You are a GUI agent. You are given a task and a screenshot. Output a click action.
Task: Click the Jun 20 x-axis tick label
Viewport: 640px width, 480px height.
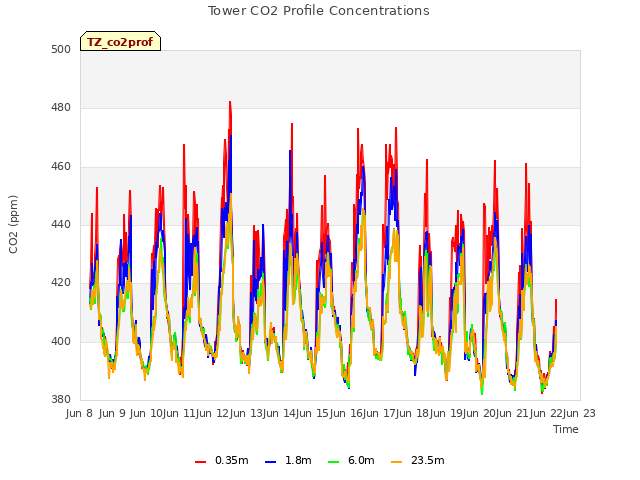click(480, 413)
